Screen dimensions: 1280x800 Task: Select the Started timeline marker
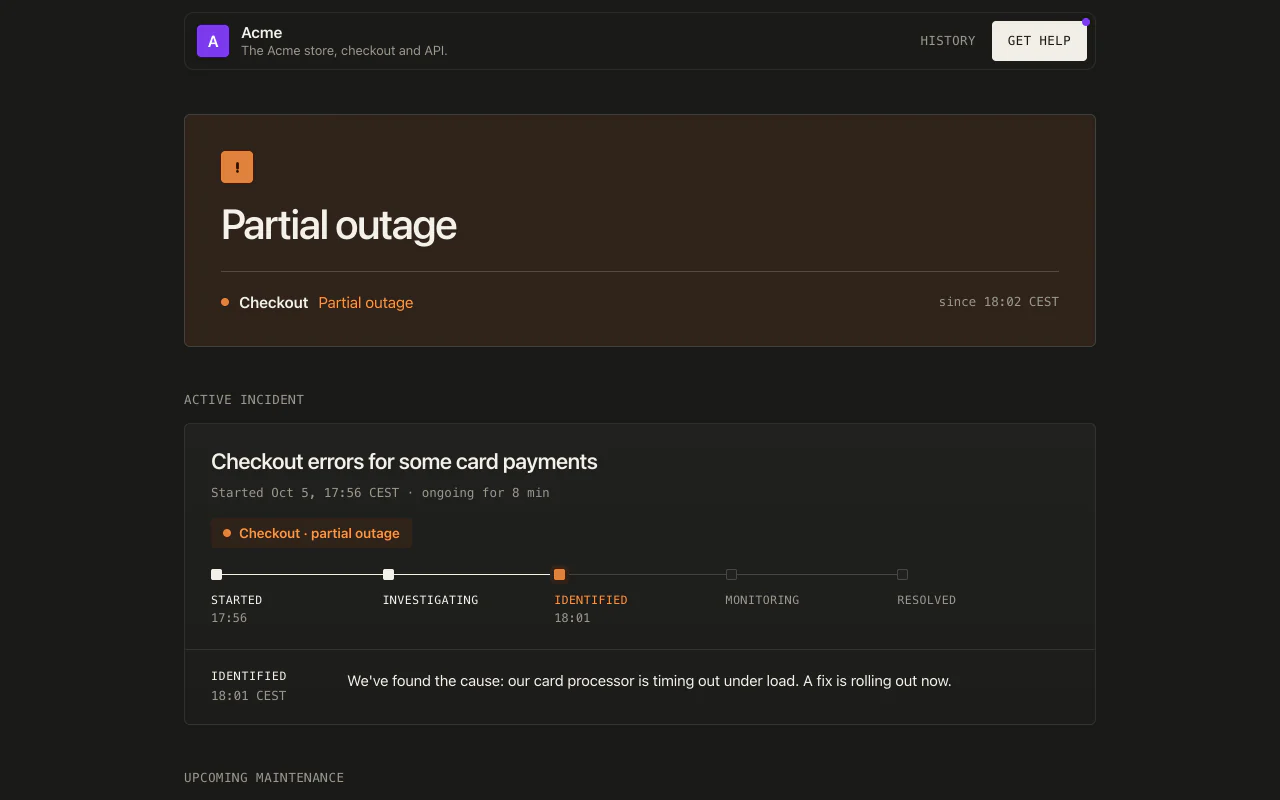pyautogui.click(x=217, y=575)
